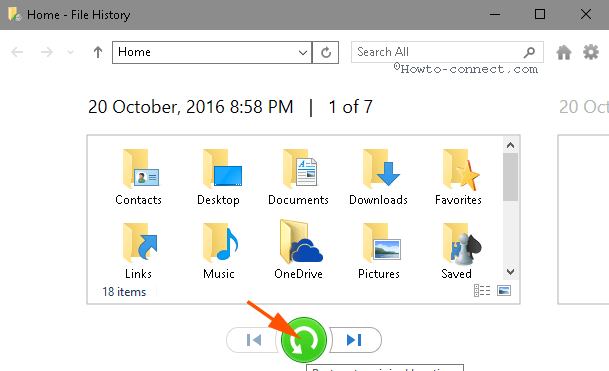Open the gear options menu
Image resolution: width=609 pixels, height=371 pixels.
click(x=591, y=52)
